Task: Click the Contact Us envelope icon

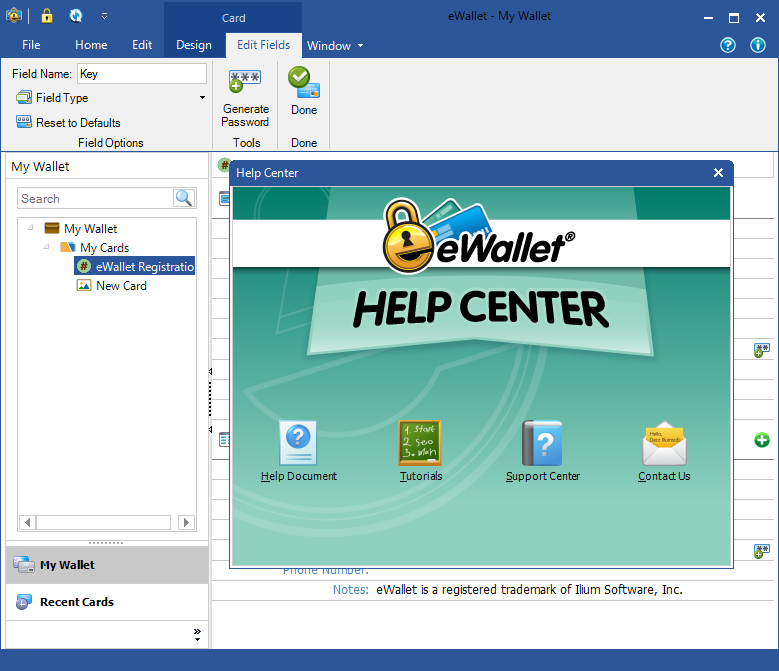Action: (664, 443)
